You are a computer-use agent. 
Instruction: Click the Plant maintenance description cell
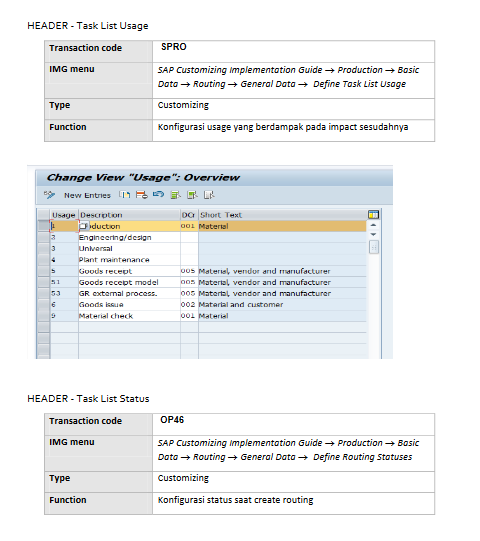pos(129,259)
